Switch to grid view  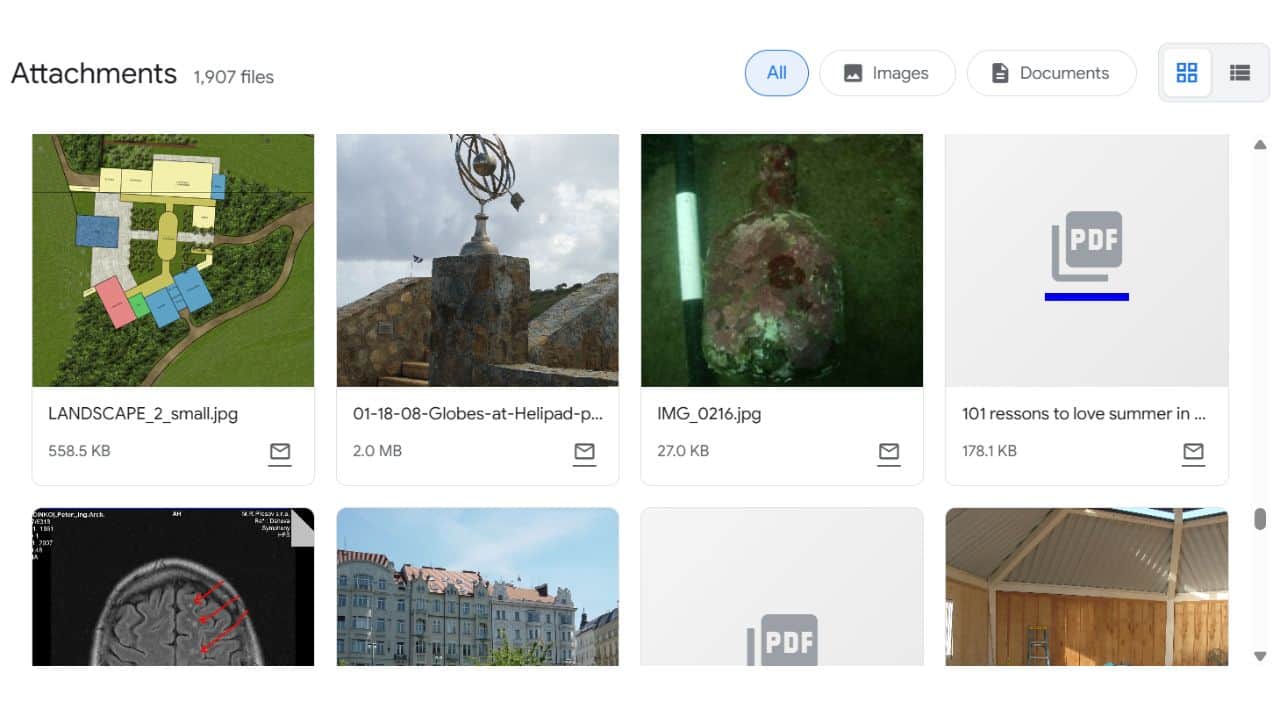coord(1187,73)
